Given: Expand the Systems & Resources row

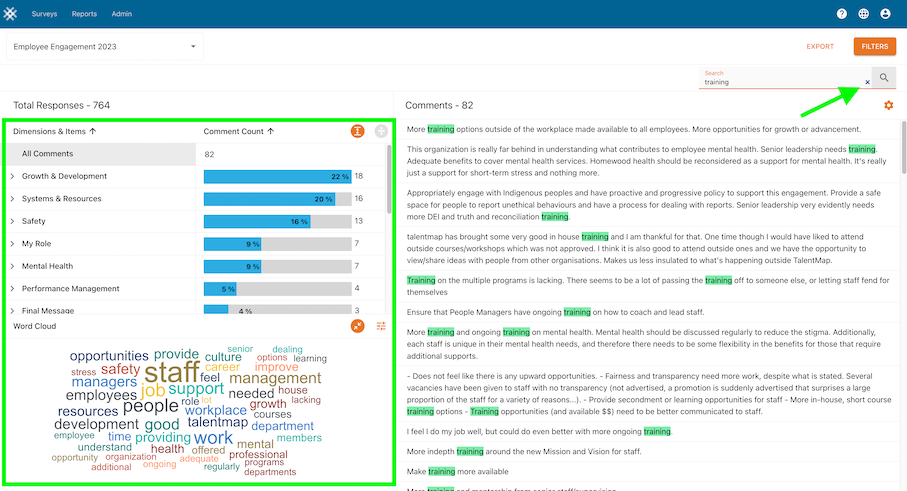Looking at the screenshot, I should point(12,199).
